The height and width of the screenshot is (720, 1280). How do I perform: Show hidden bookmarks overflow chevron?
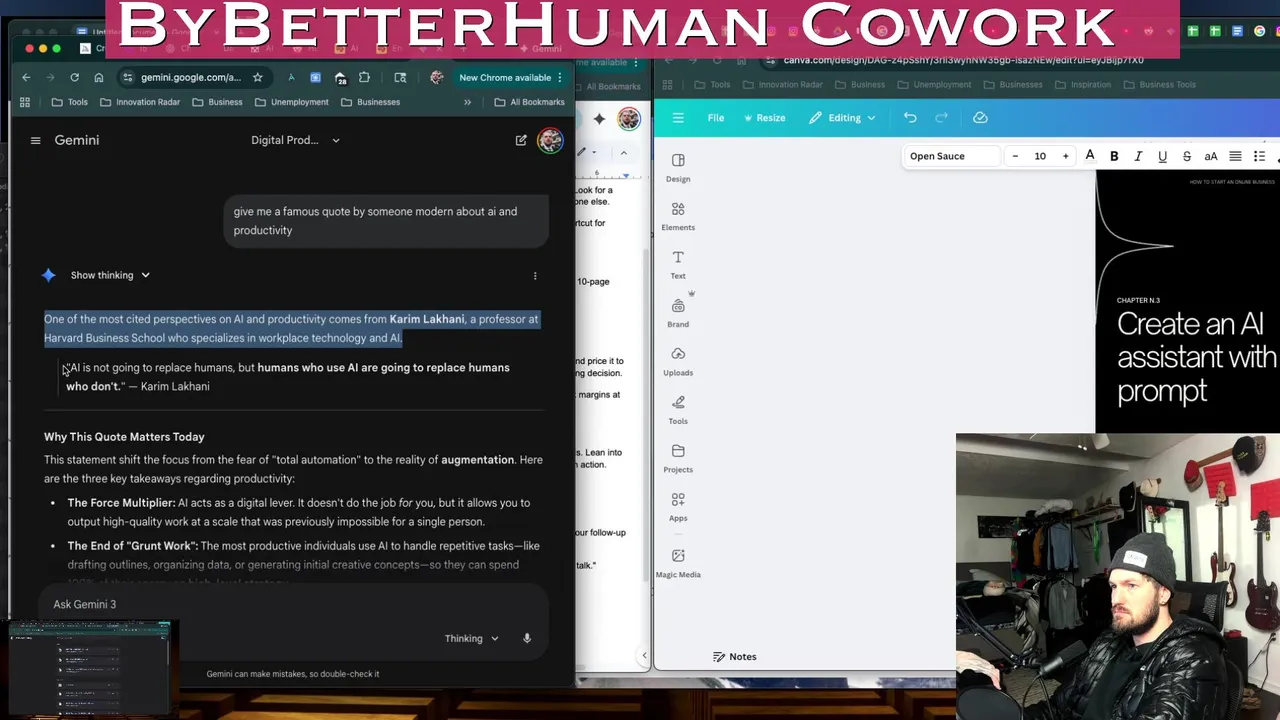[467, 102]
